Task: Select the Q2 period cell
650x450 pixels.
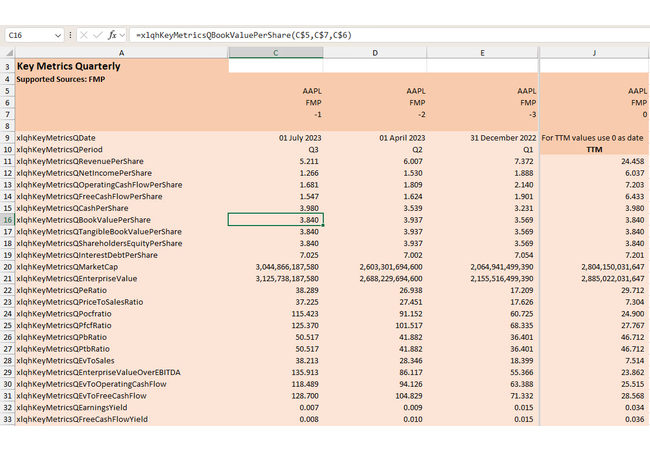Action: 375,150
